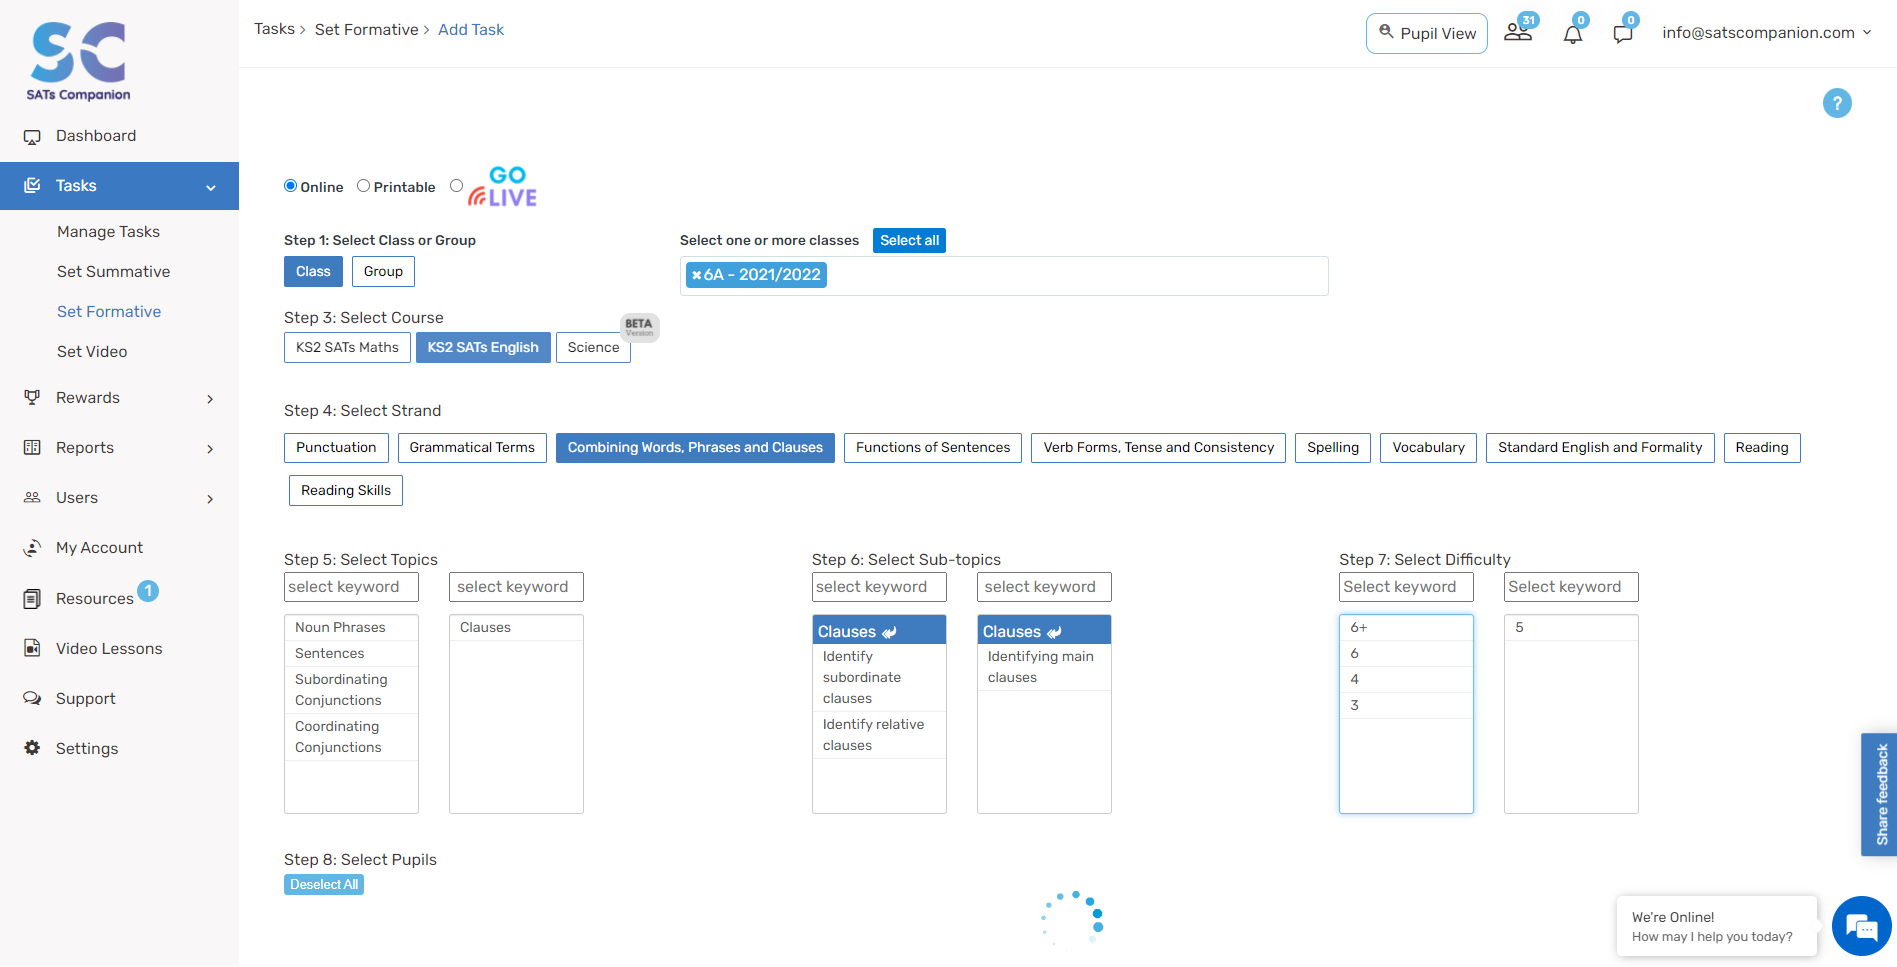Image resolution: width=1897 pixels, height=967 pixels.
Task: Click return arrow on second Clauses sub-topic header
Action: 1054,632
